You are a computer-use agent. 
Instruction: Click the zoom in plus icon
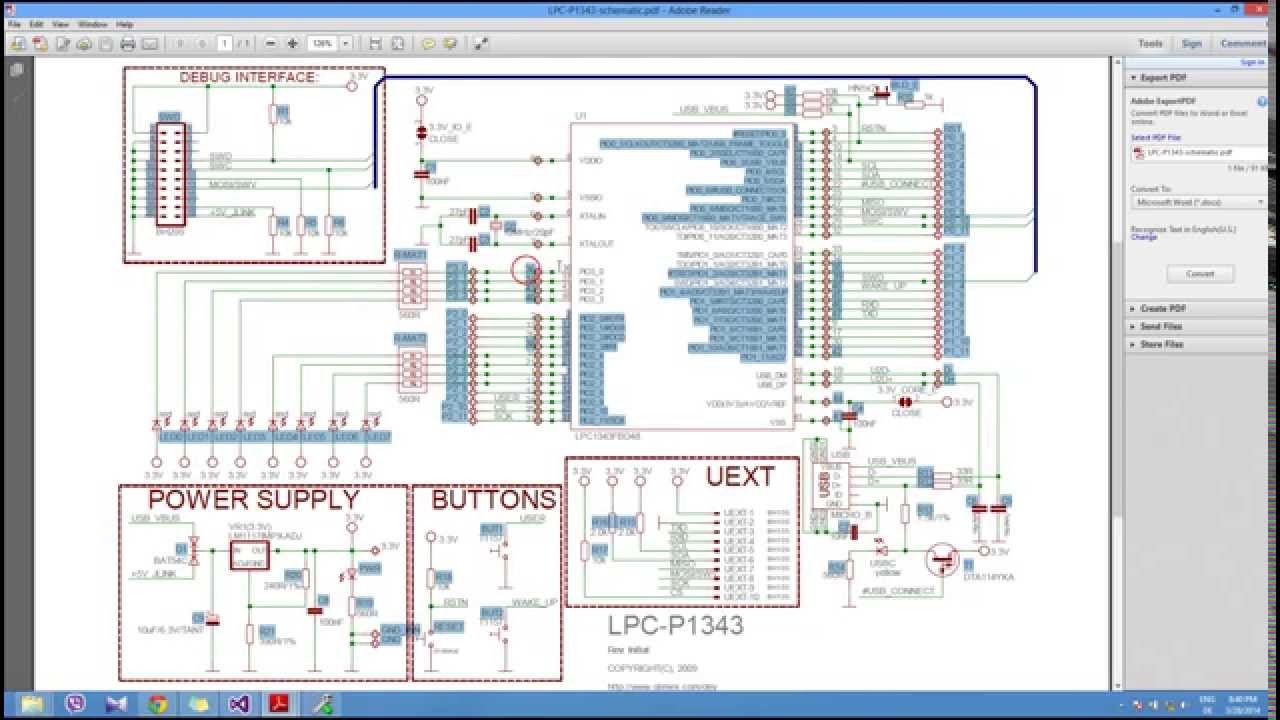coord(292,44)
